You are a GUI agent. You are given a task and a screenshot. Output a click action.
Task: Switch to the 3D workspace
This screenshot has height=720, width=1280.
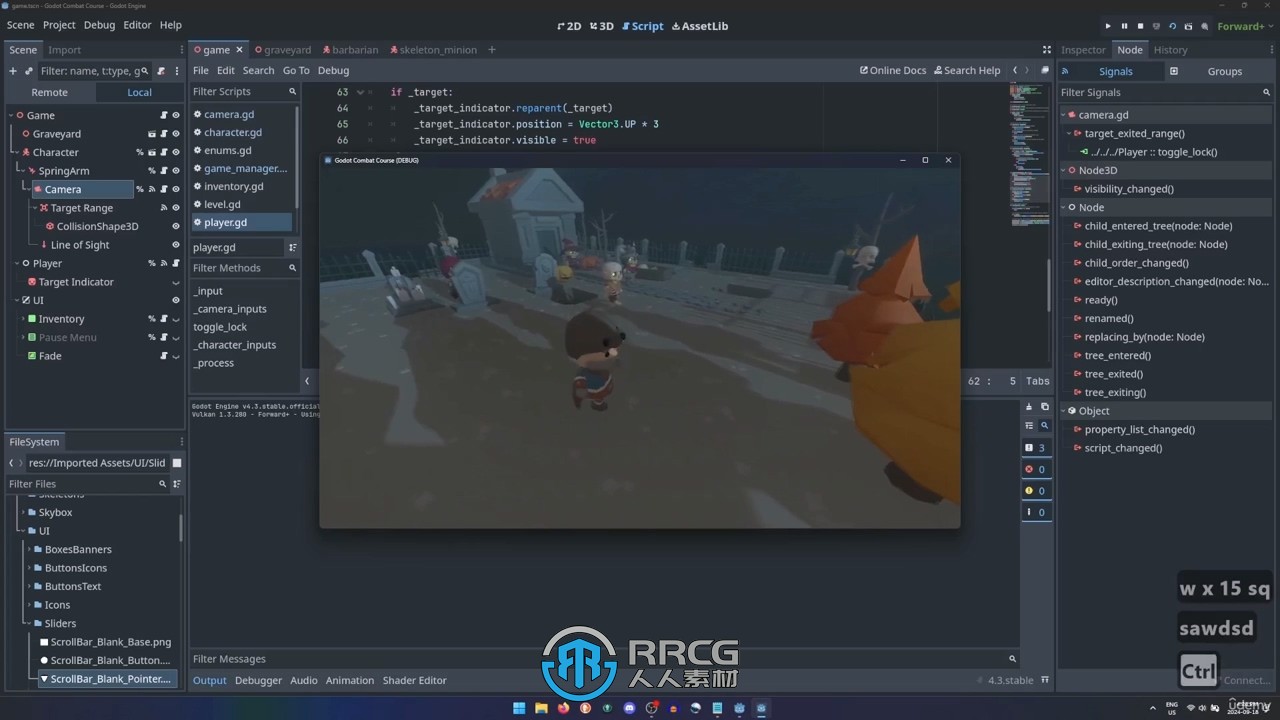(602, 26)
